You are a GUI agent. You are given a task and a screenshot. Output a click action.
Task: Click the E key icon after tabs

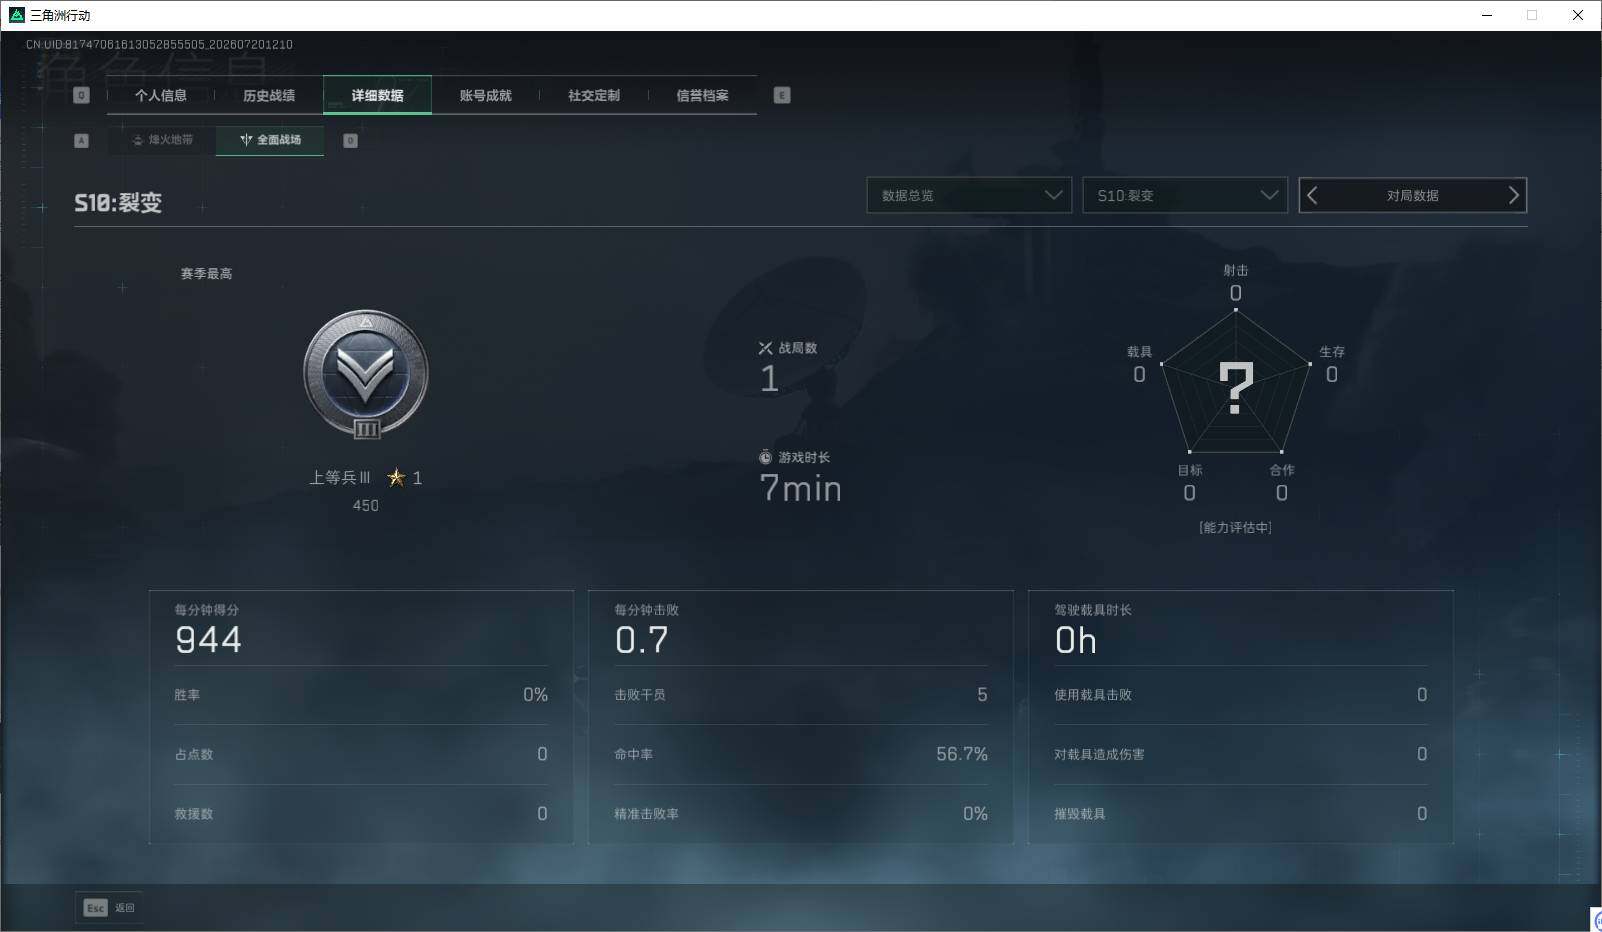pos(782,95)
